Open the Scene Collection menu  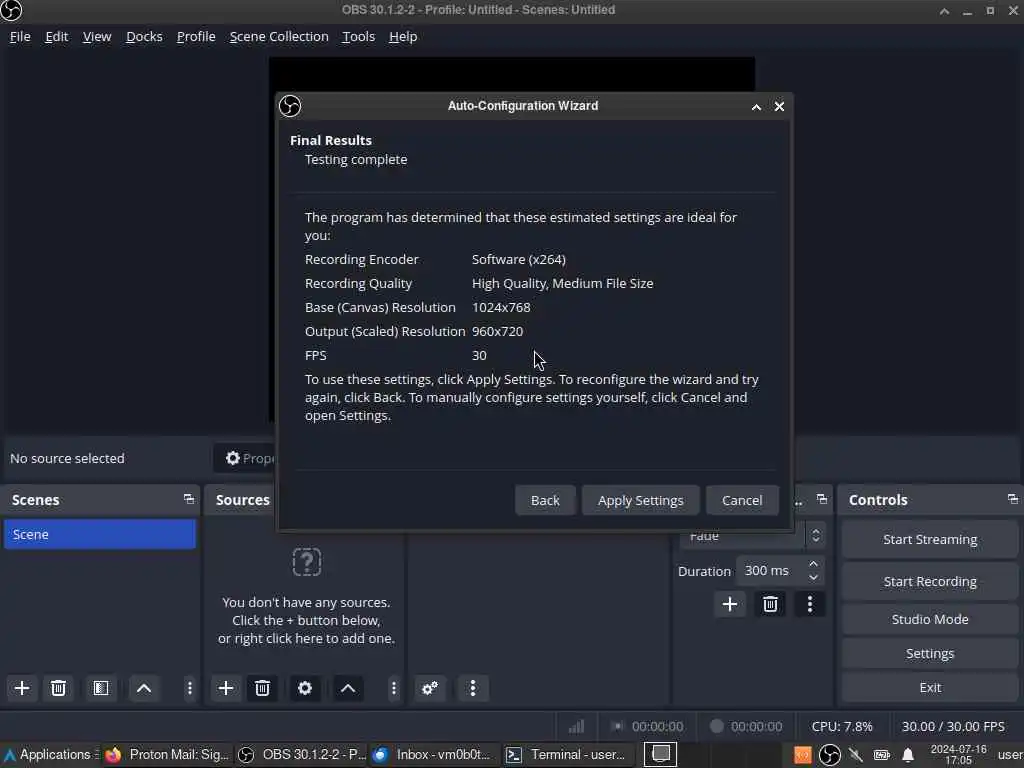tap(279, 37)
